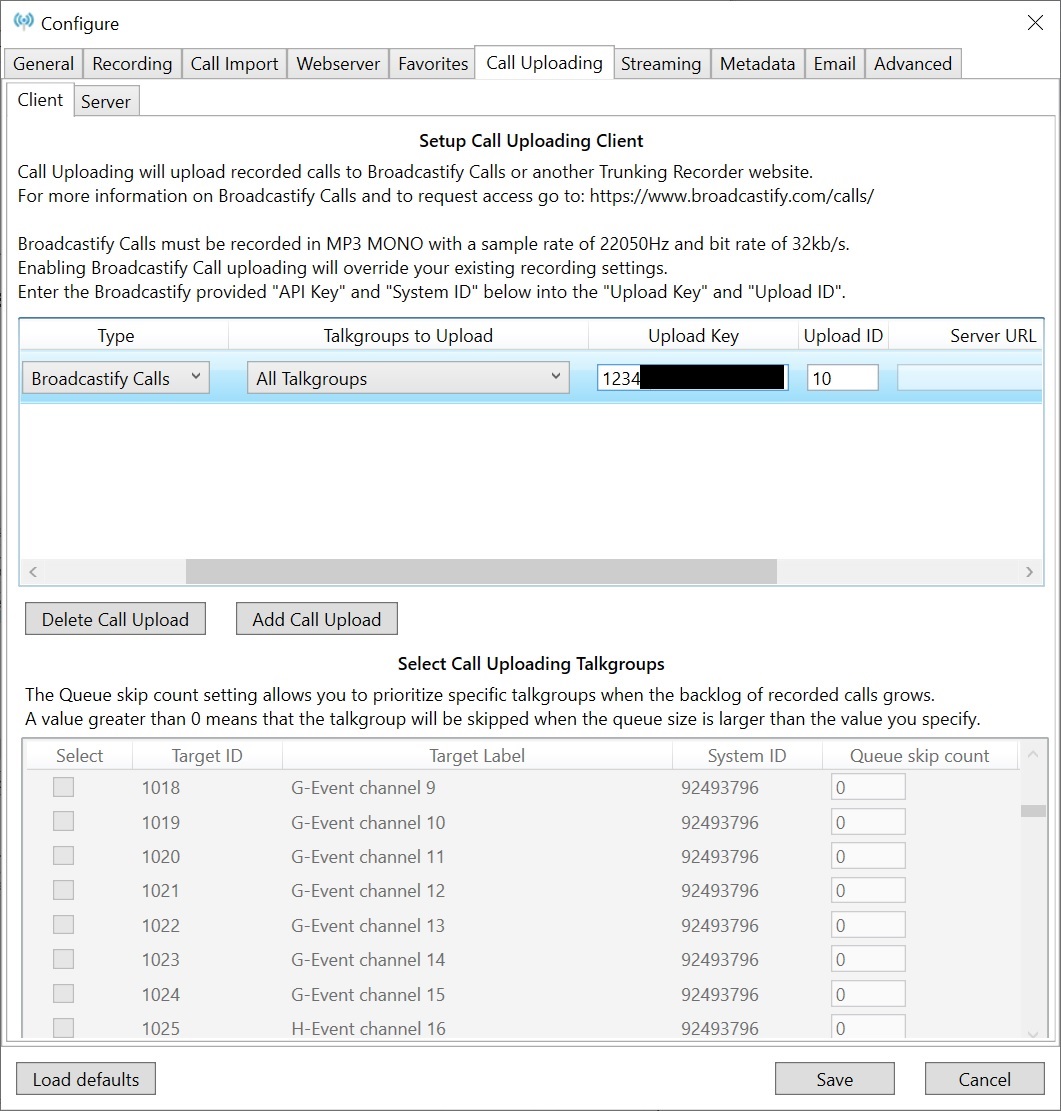
Task: Click Queue skip count field for 1020
Action: (868, 856)
